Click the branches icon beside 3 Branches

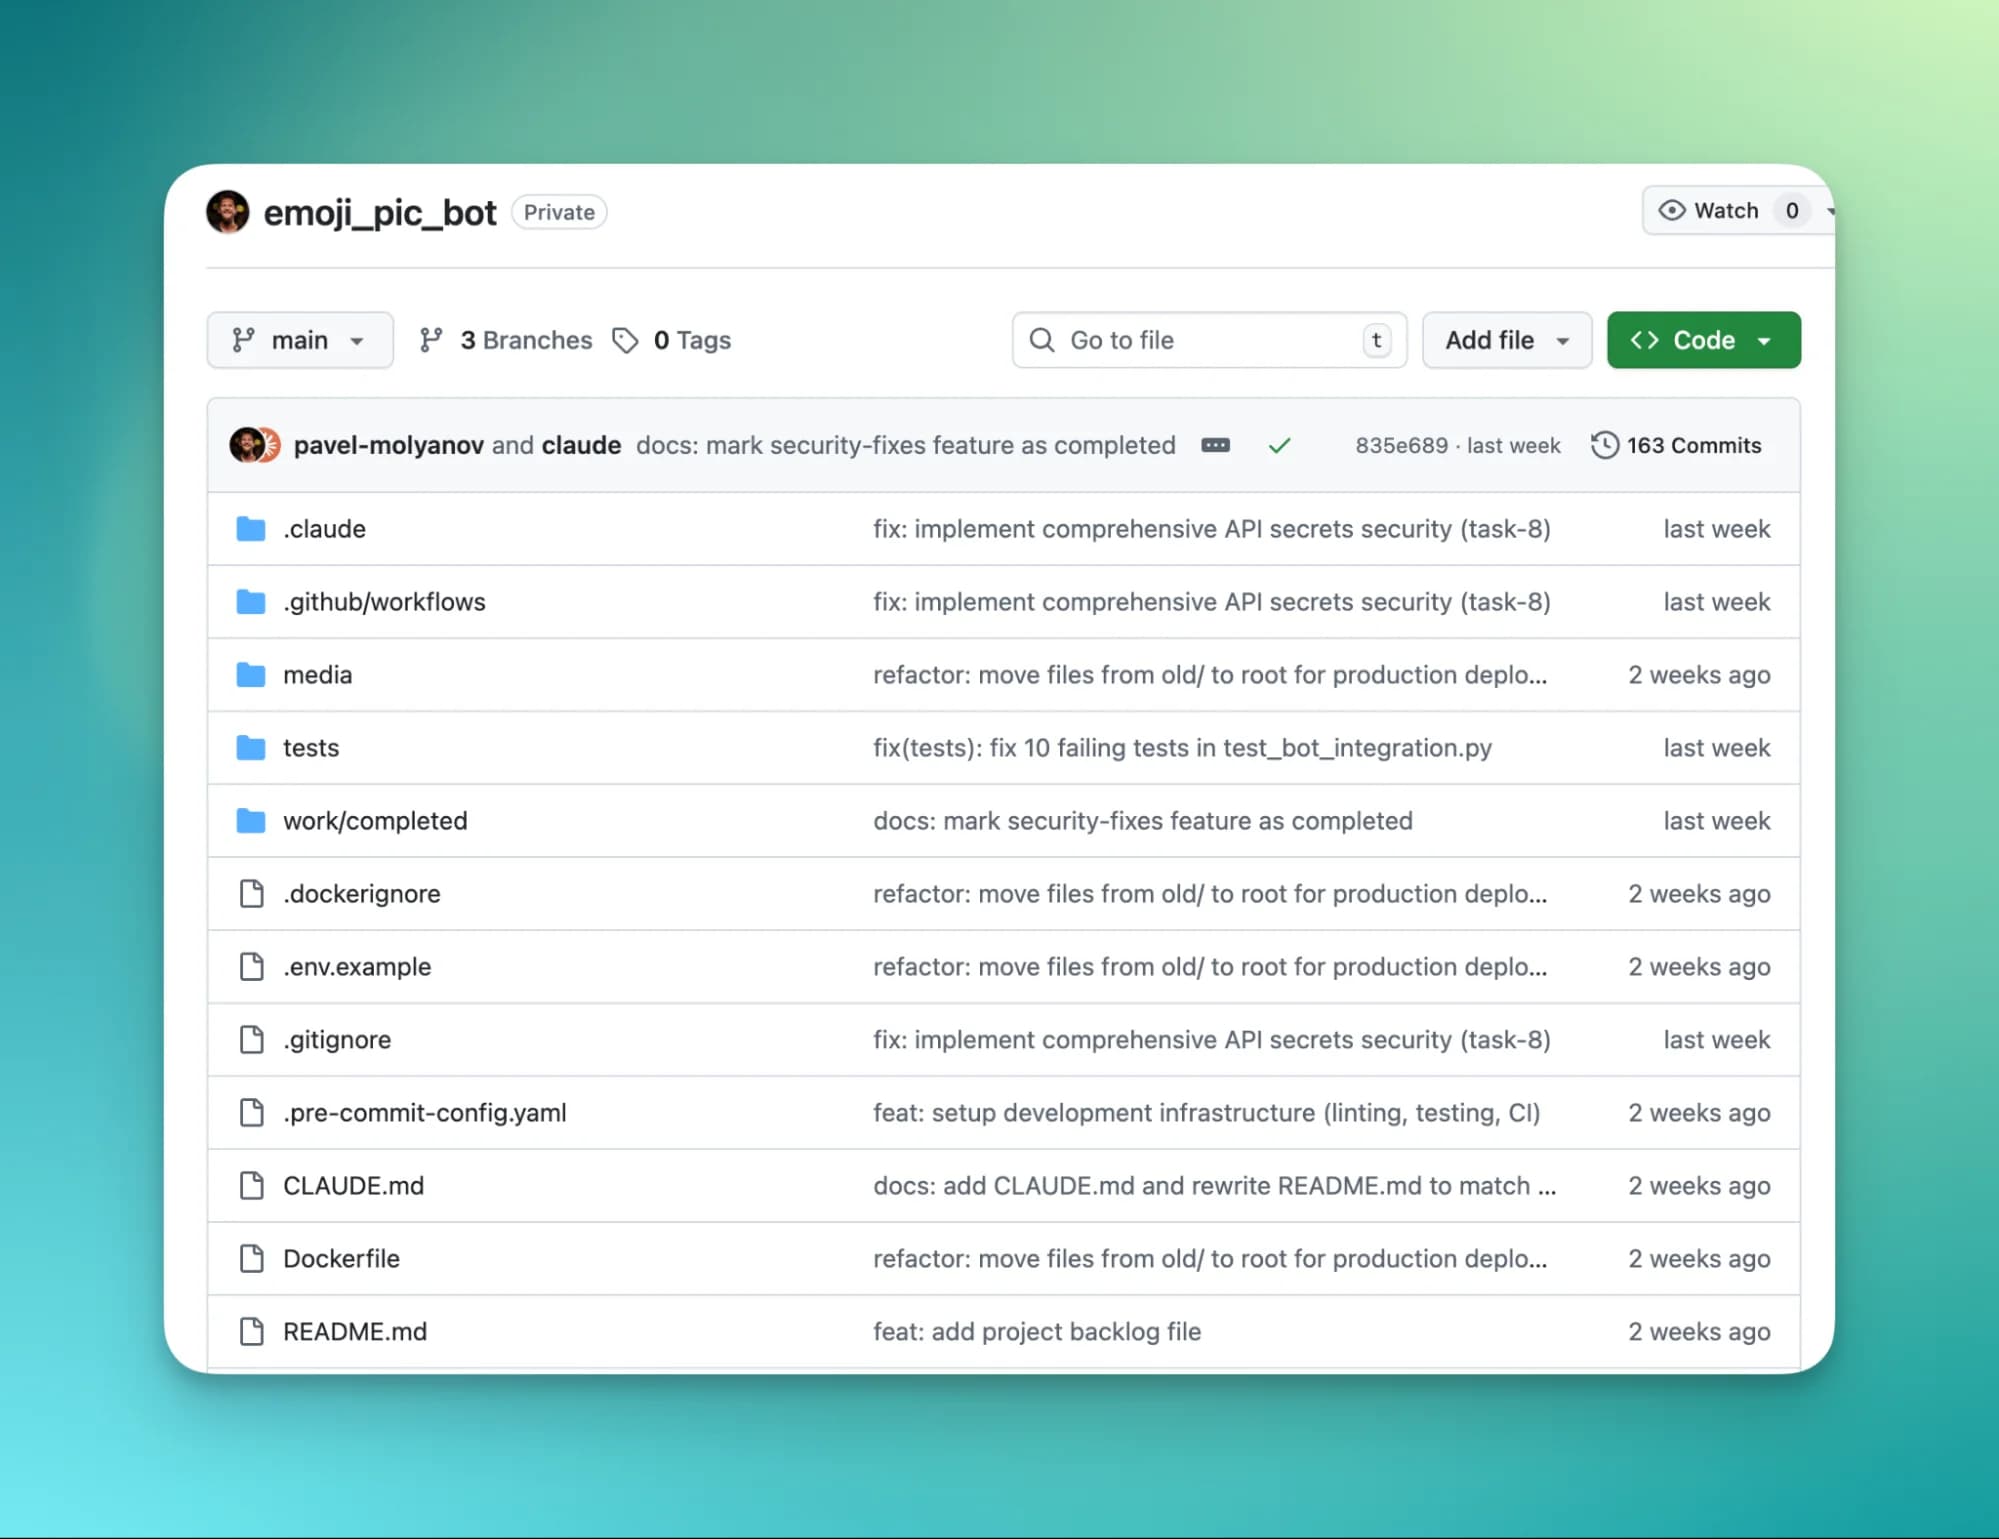point(431,341)
